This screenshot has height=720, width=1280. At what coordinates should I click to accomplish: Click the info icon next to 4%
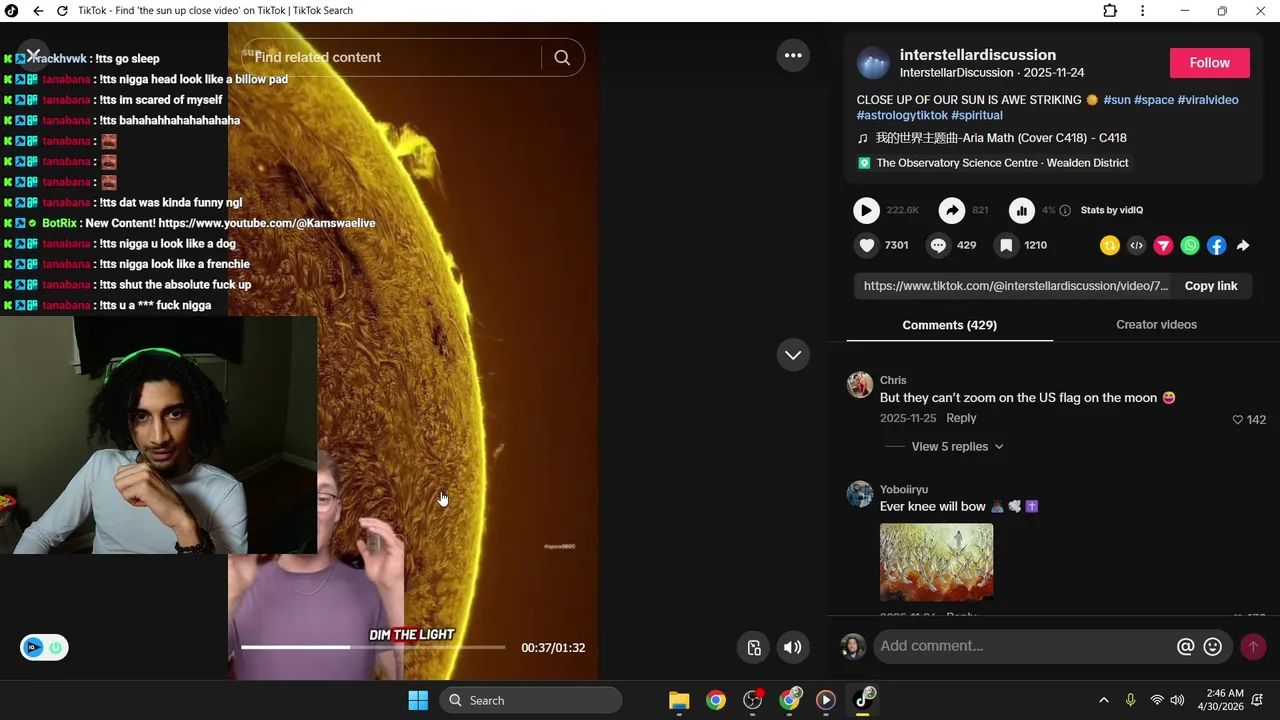[x=1065, y=210]
